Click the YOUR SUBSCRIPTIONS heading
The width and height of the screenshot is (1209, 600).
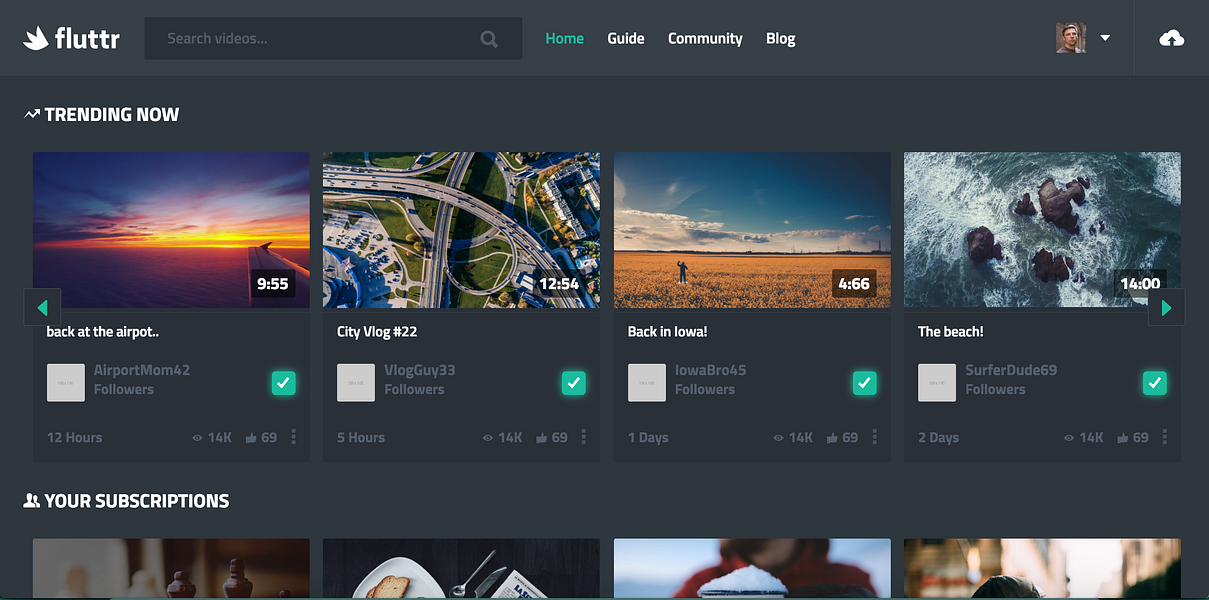[x=137, y=501]
